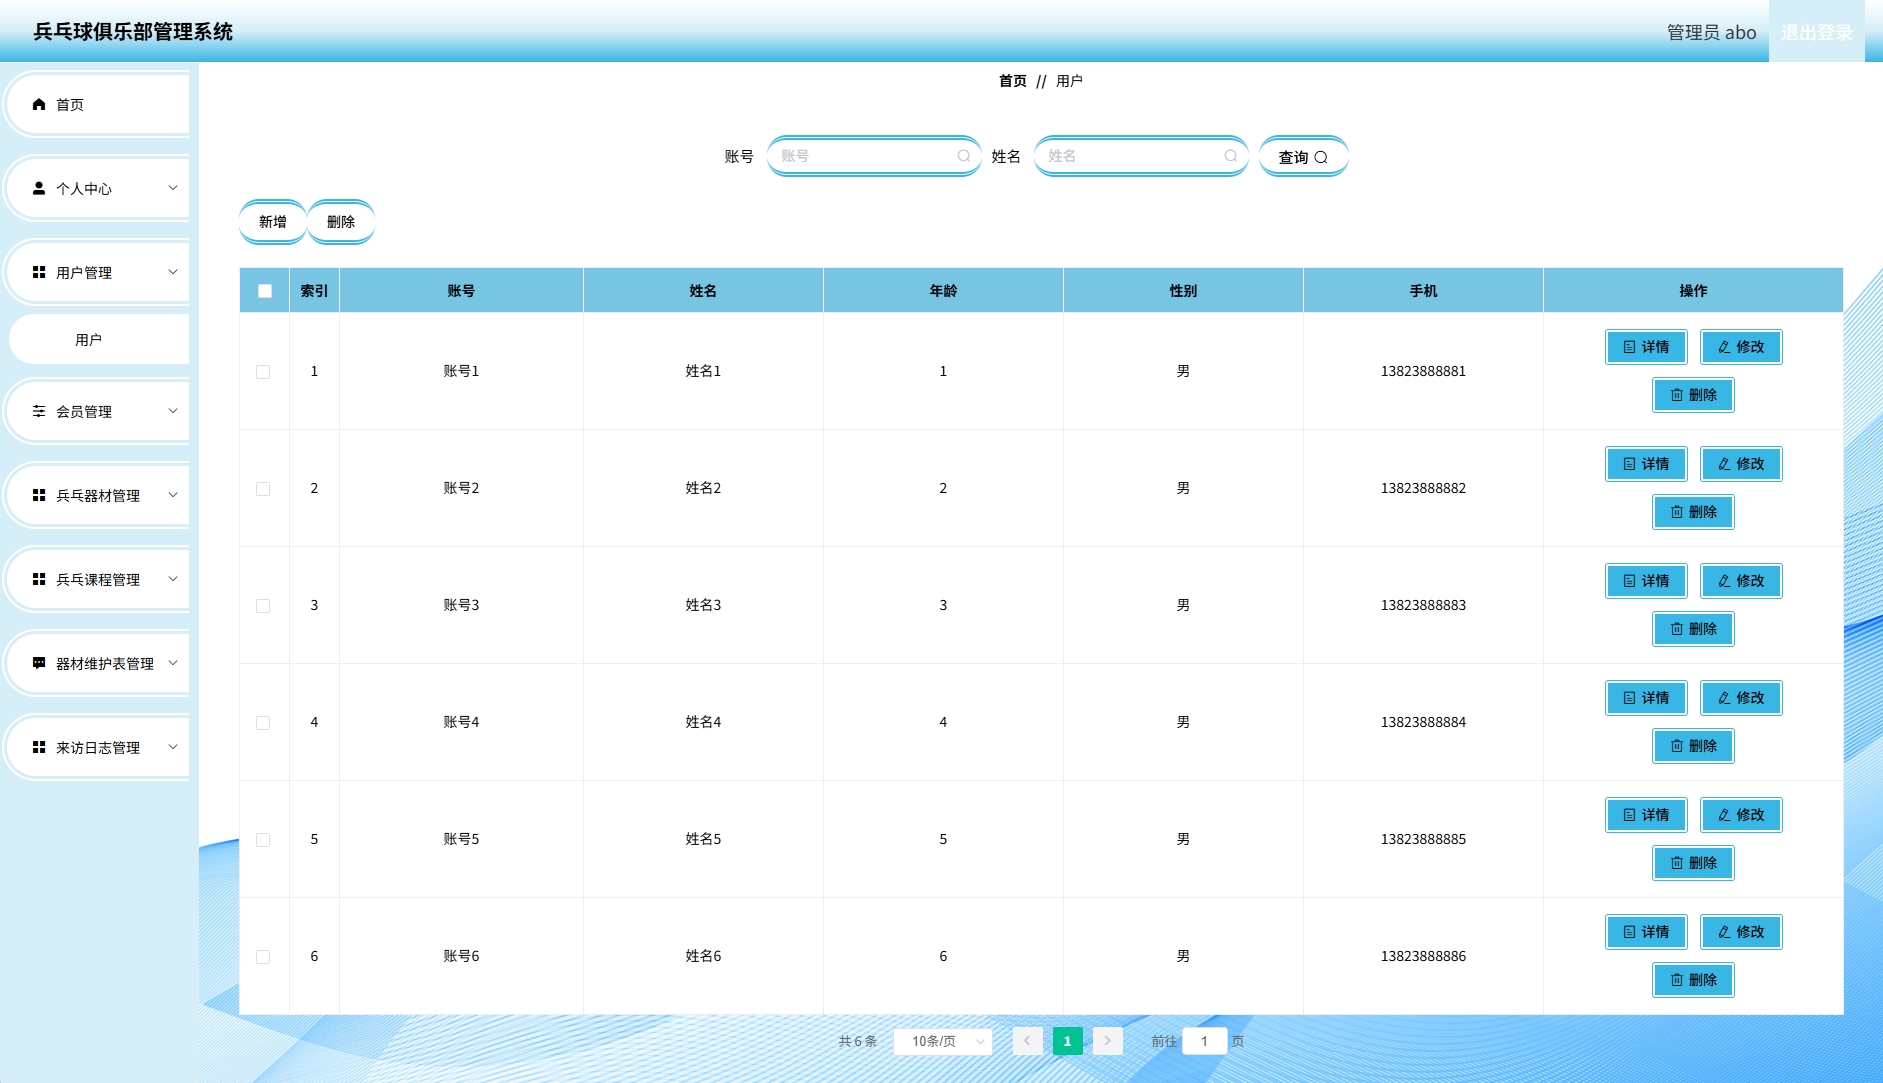This screenshot has height=1083, width=1883.
Task: Click the grid icon of 来访日志管理
Action: point(39,747)
